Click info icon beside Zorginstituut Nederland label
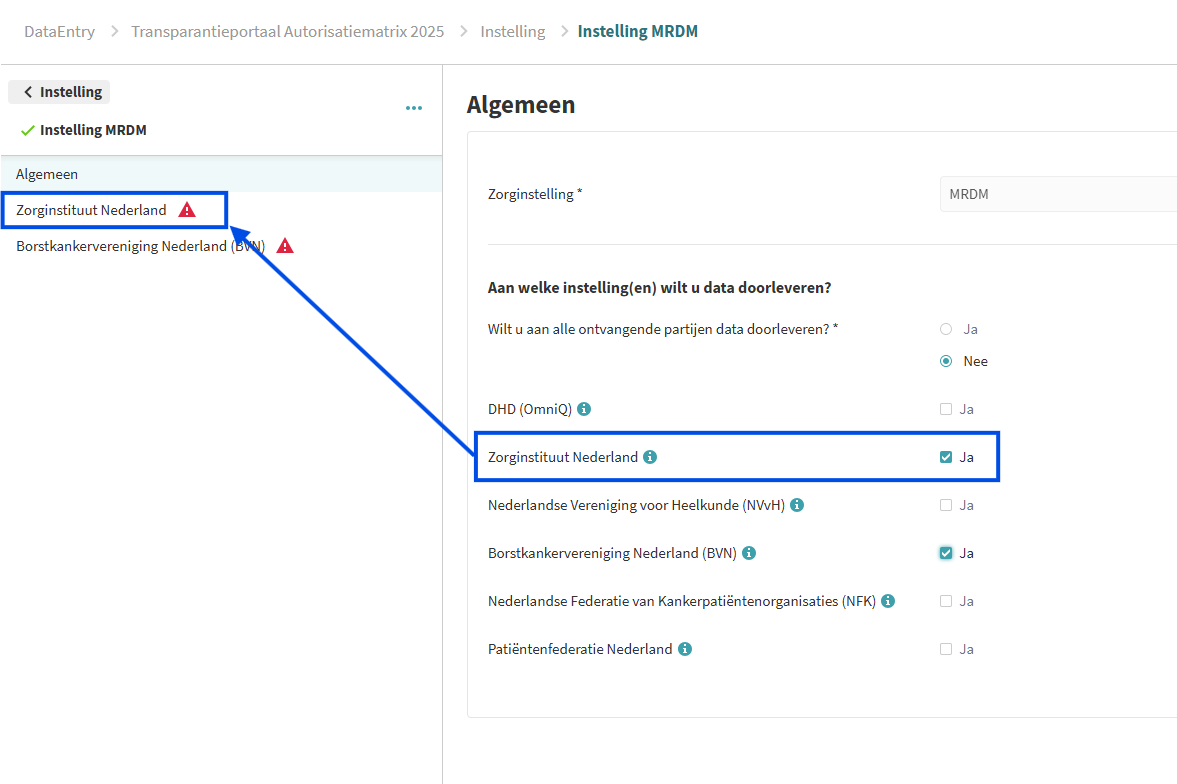The height and width of the screenshot is (784, 1177). point(650,457)
